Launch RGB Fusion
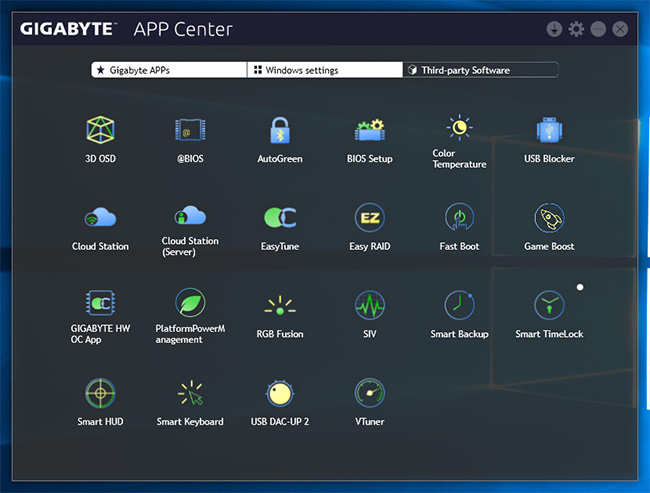 tap(279, 306)
